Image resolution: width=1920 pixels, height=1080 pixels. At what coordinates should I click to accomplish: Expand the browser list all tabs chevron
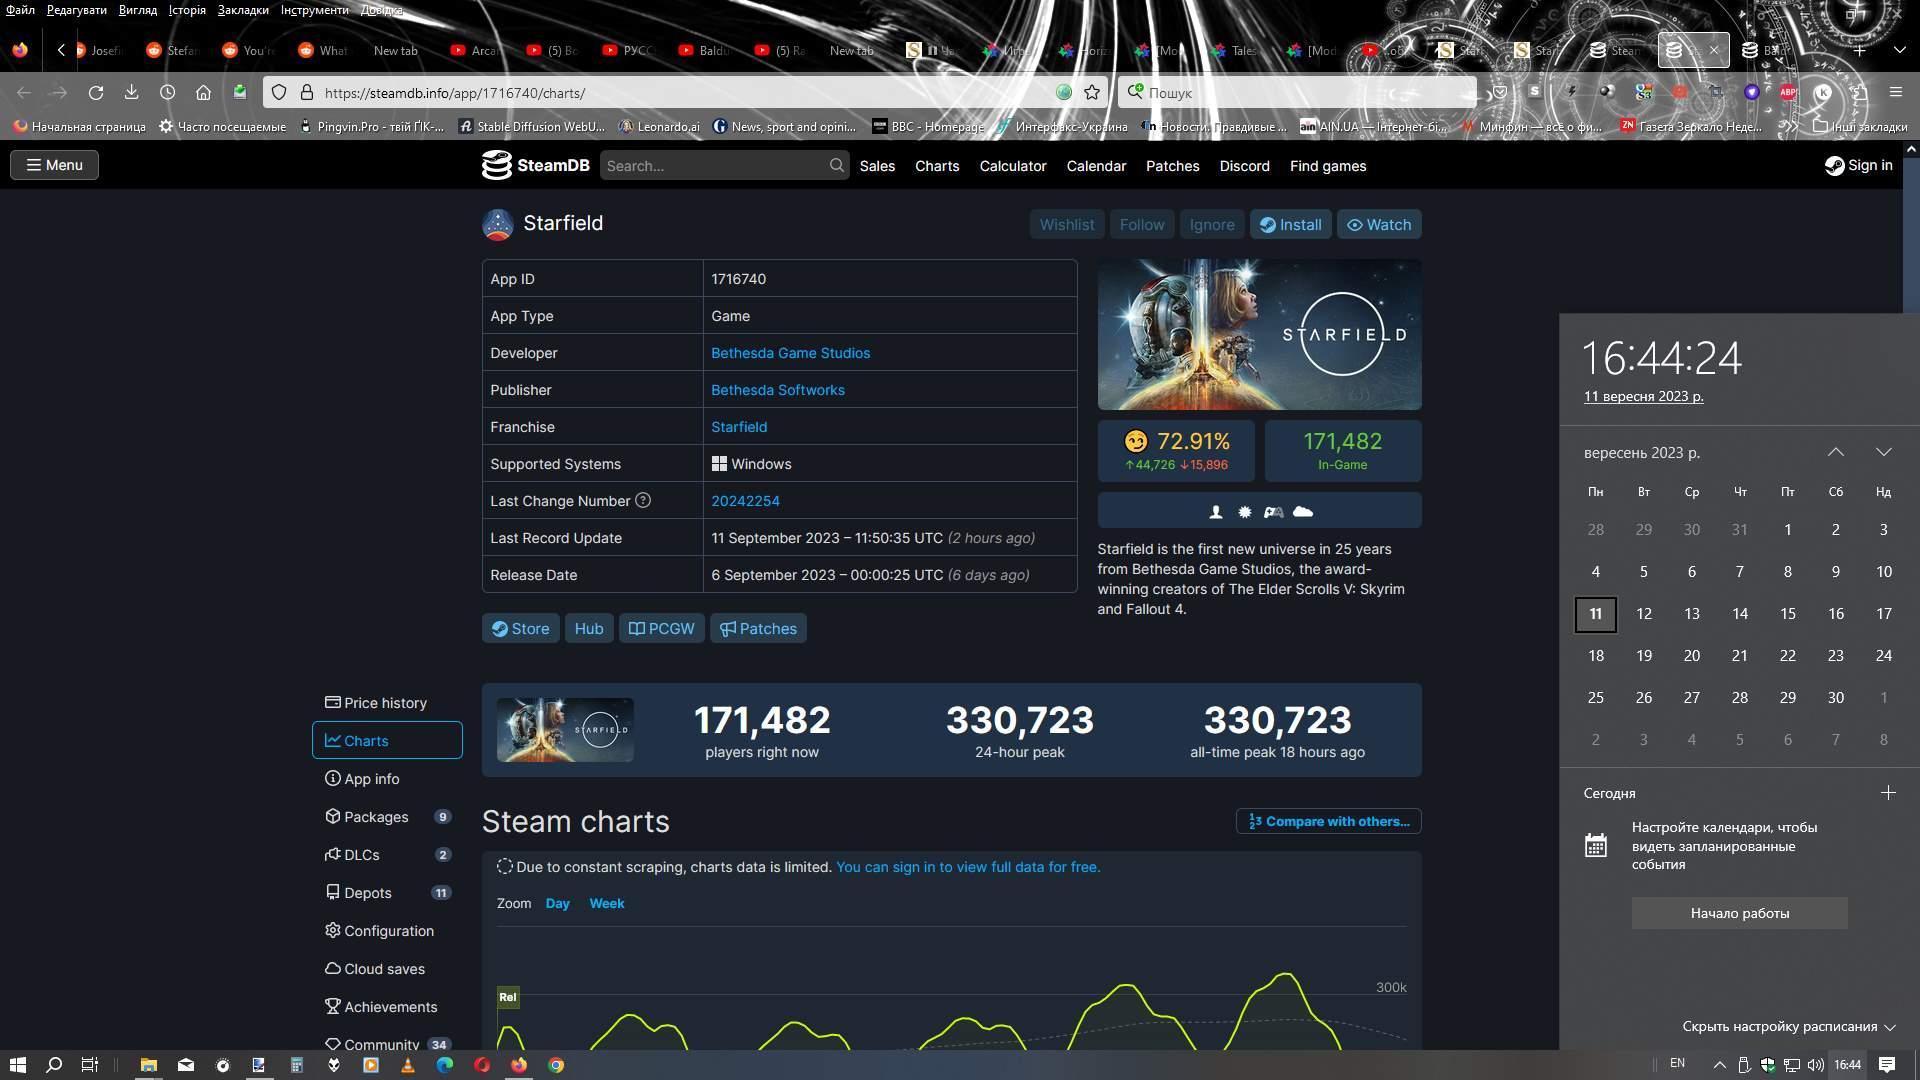click(x=1899, y=50)
